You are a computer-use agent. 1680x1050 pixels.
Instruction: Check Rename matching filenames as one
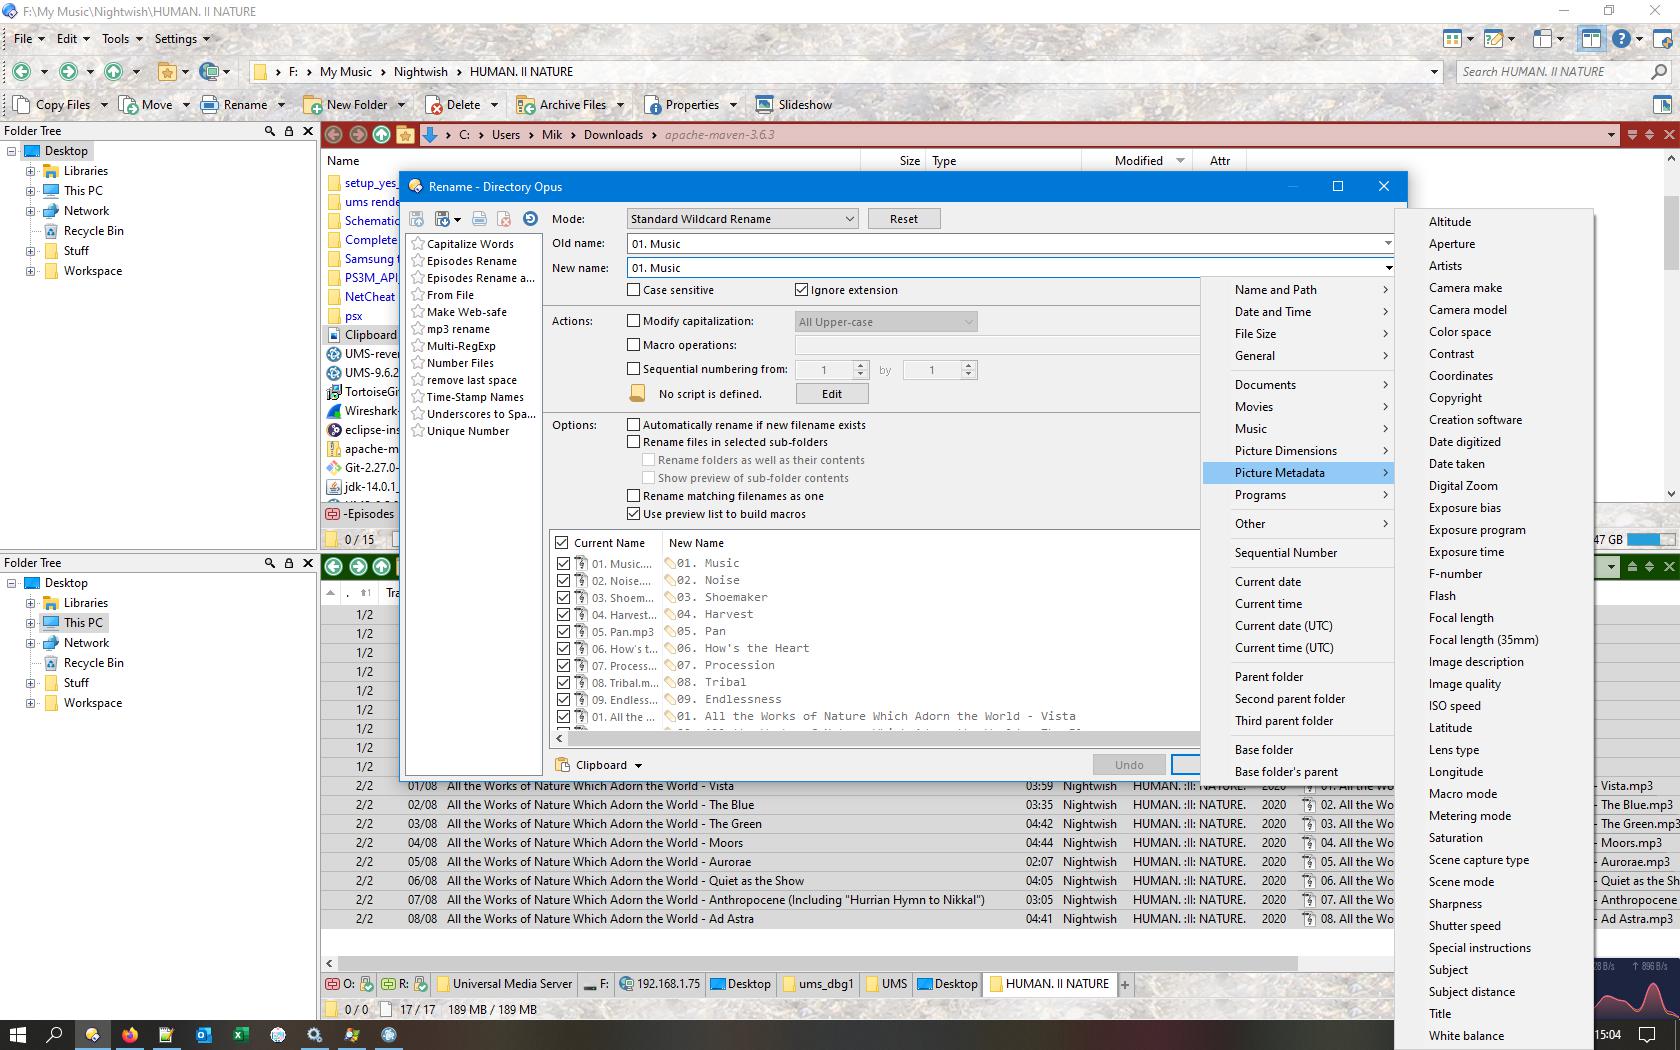pos(633,496)
